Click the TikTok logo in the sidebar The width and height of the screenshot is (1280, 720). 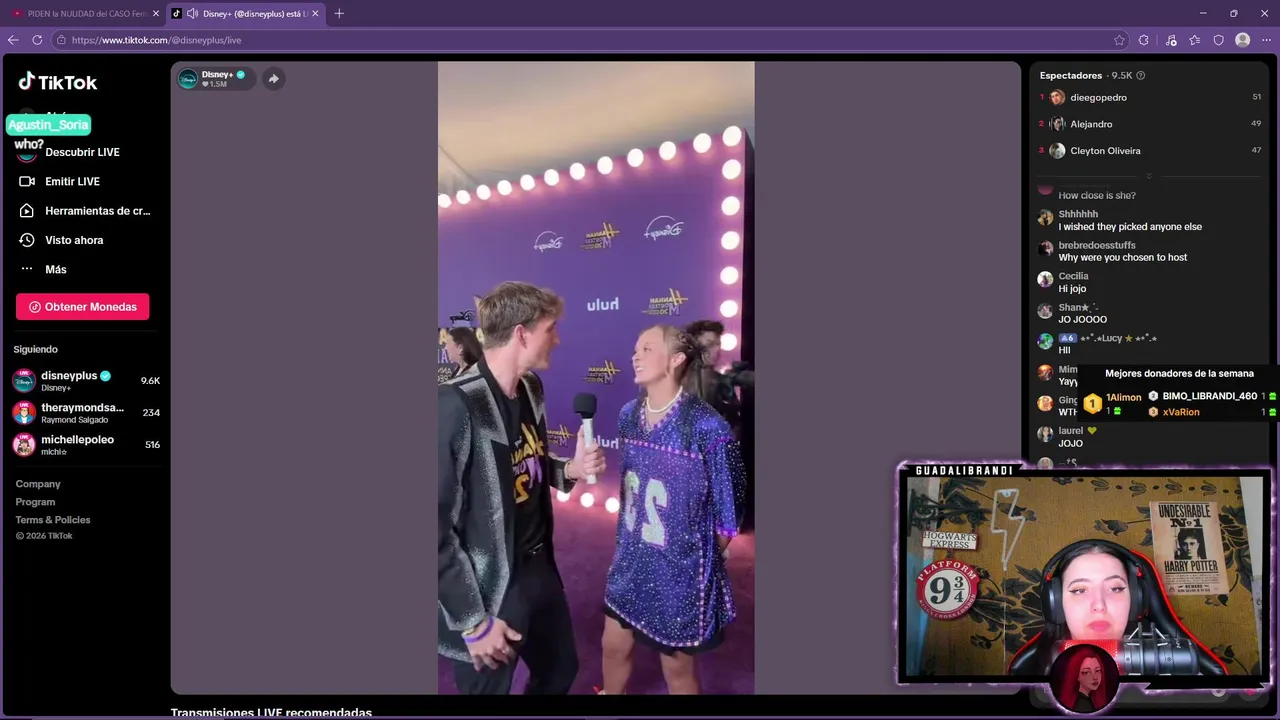57,82
